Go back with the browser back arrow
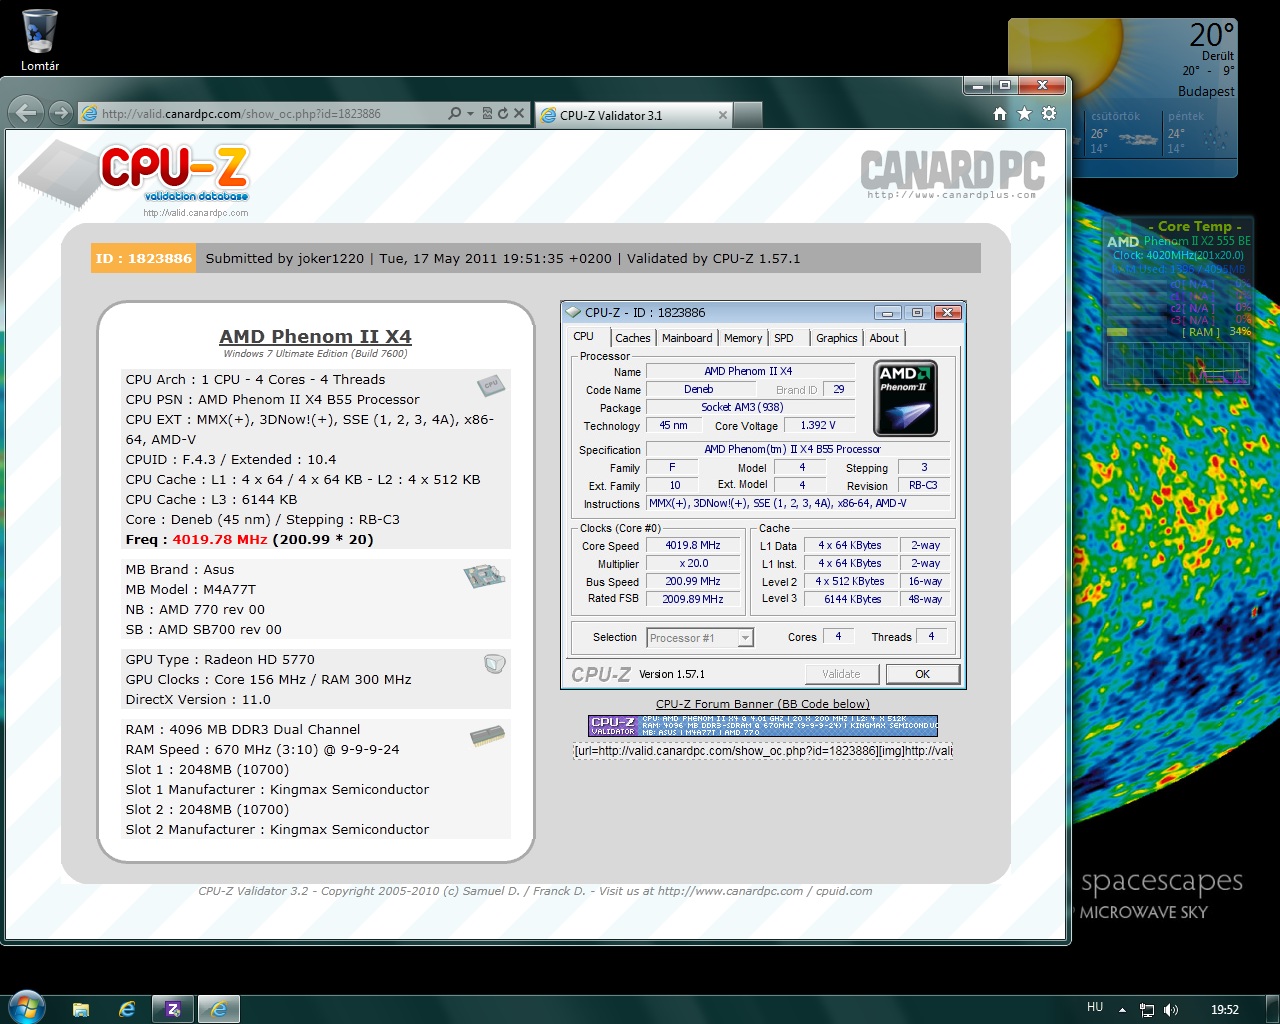This screenshot has height=1024, width=1280. coord(27,113)
